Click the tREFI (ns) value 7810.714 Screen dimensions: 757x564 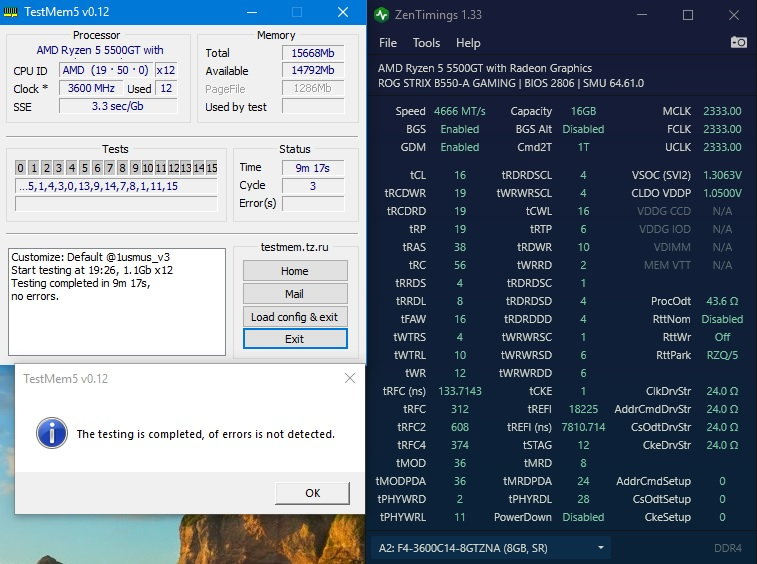coord(583,427)
